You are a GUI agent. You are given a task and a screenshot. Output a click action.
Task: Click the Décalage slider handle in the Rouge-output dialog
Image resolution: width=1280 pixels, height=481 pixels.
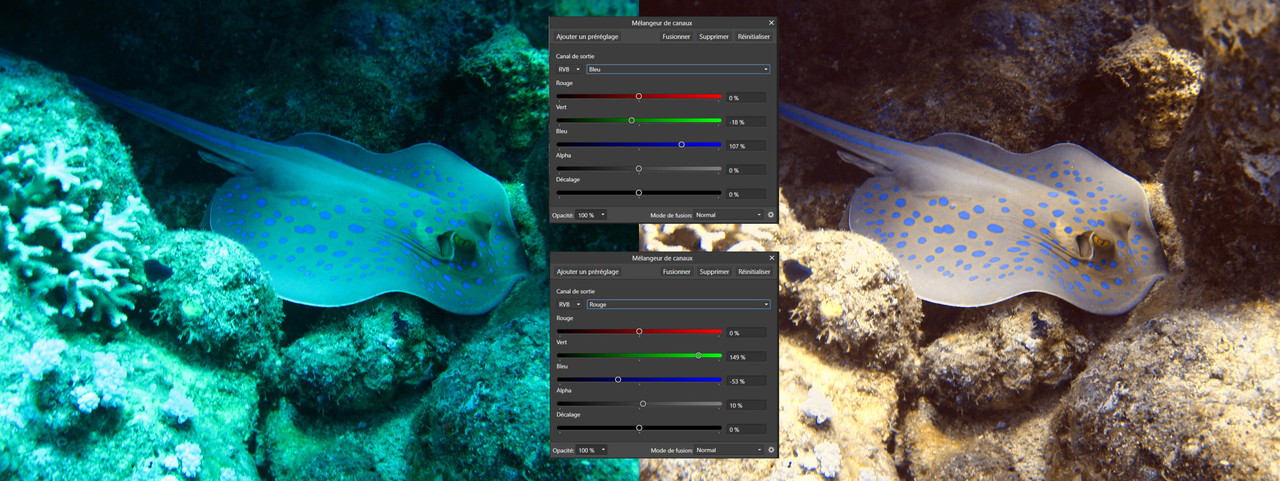639,428
